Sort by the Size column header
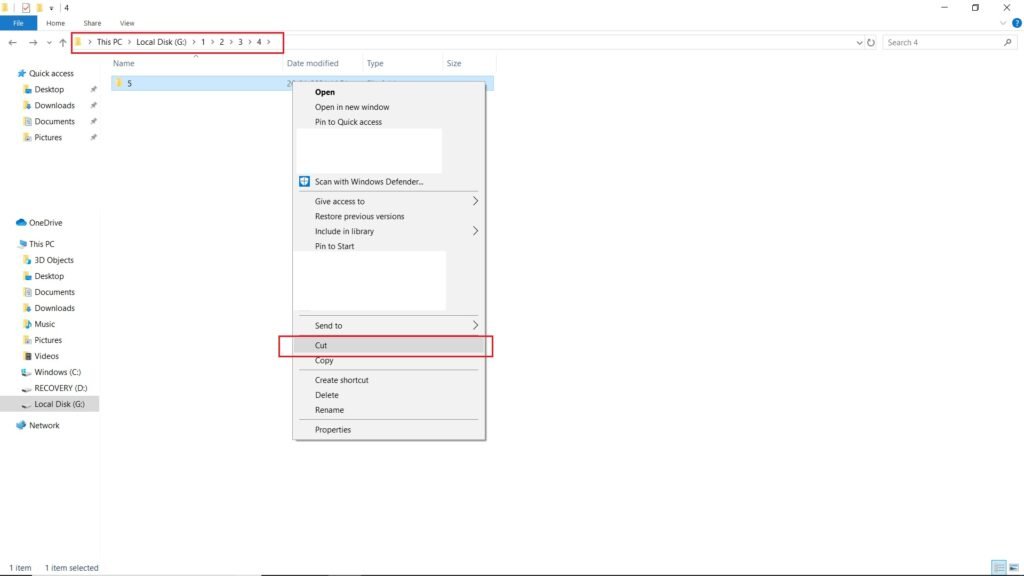Screen dimensions: 1024x576 [454, 63]
